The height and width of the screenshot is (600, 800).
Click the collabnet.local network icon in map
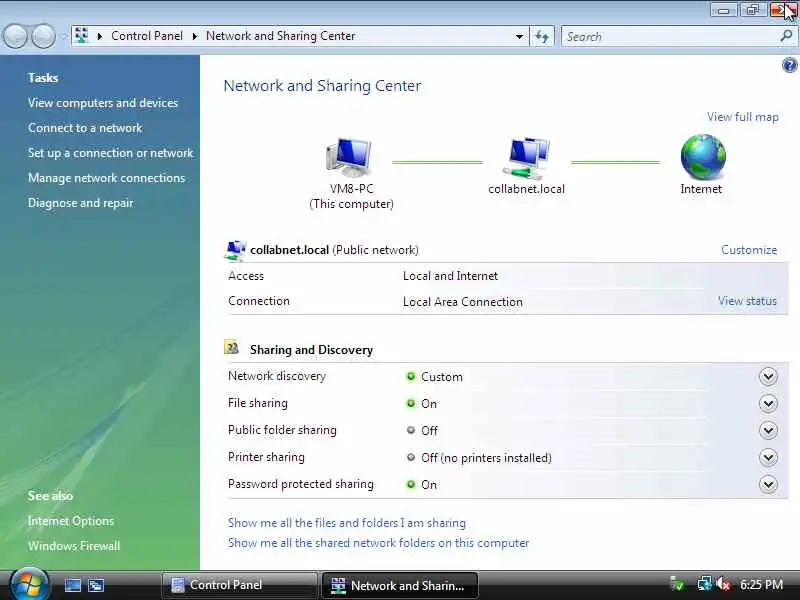pos(527,158)
